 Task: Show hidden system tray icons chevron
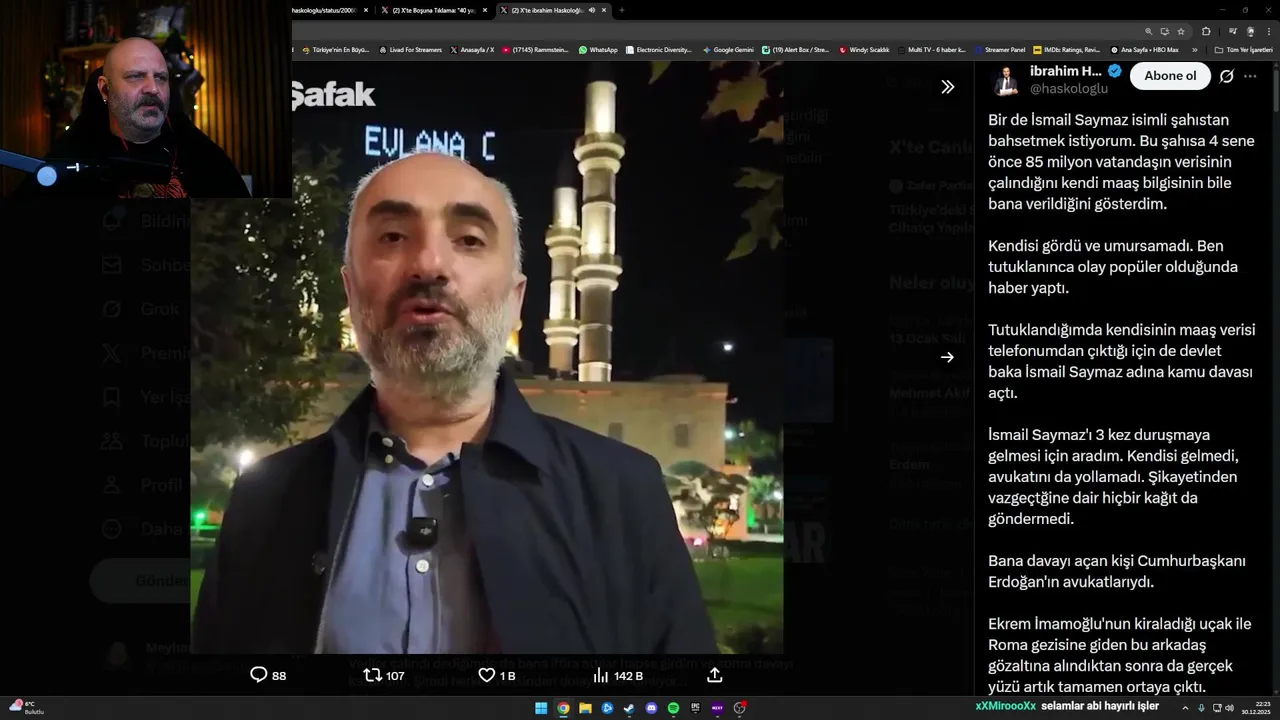(x=1185, y=708)
